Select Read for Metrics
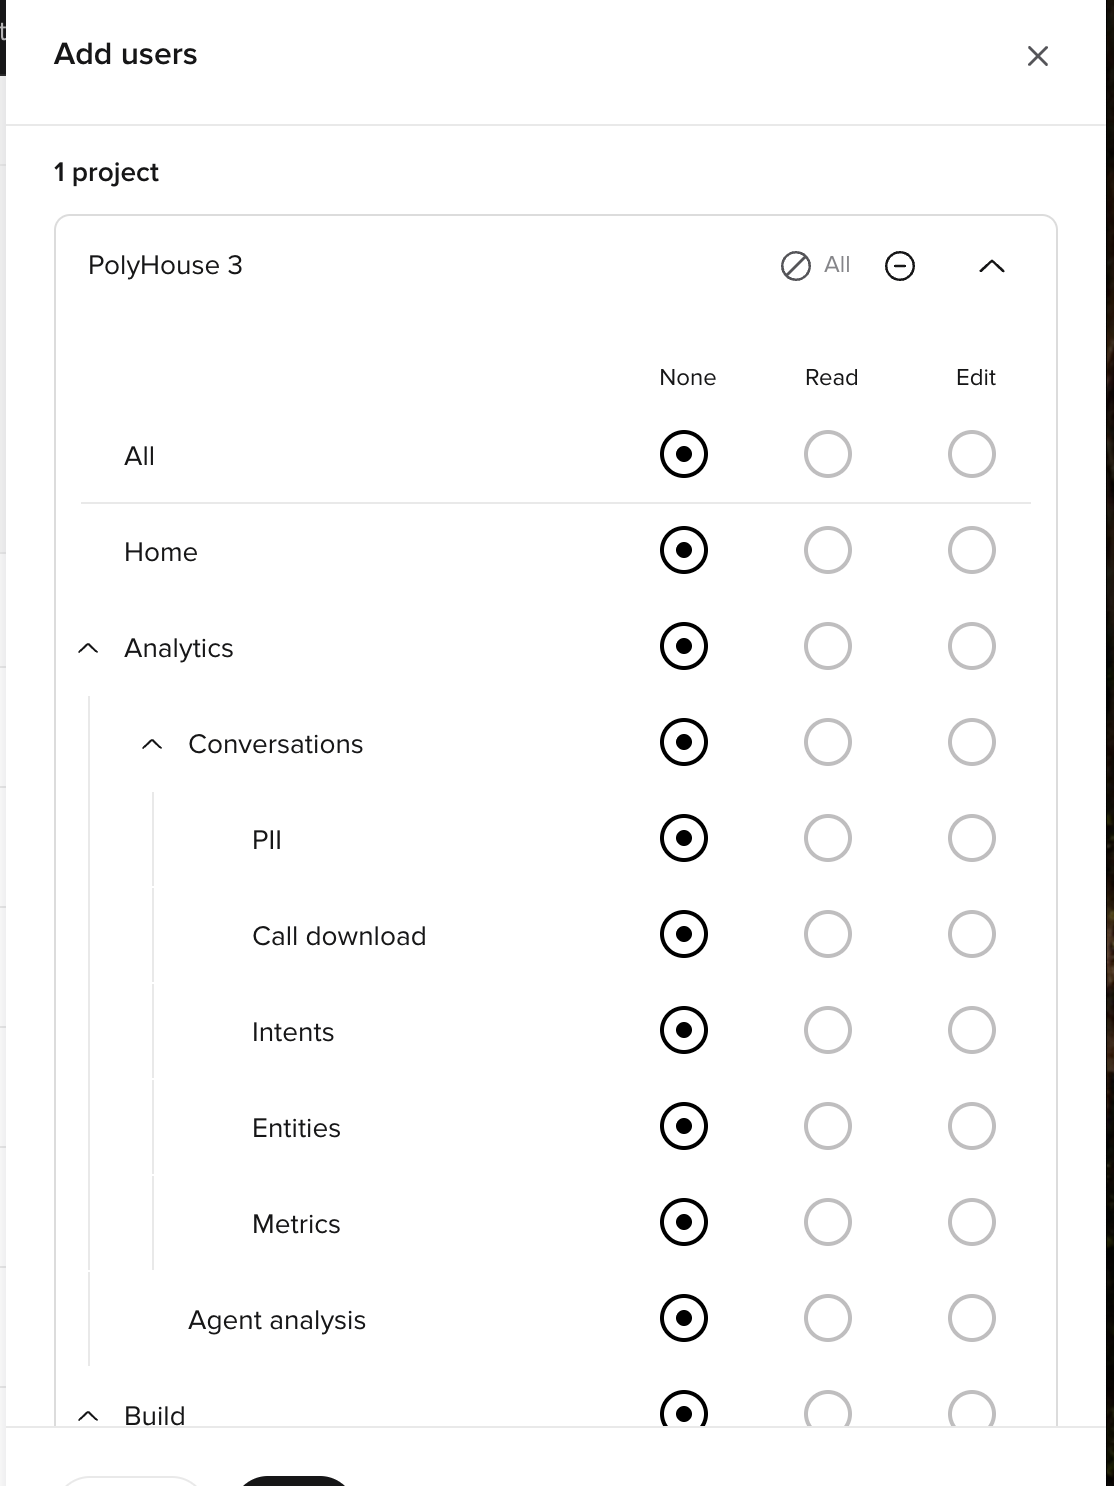 [828, 1221]
